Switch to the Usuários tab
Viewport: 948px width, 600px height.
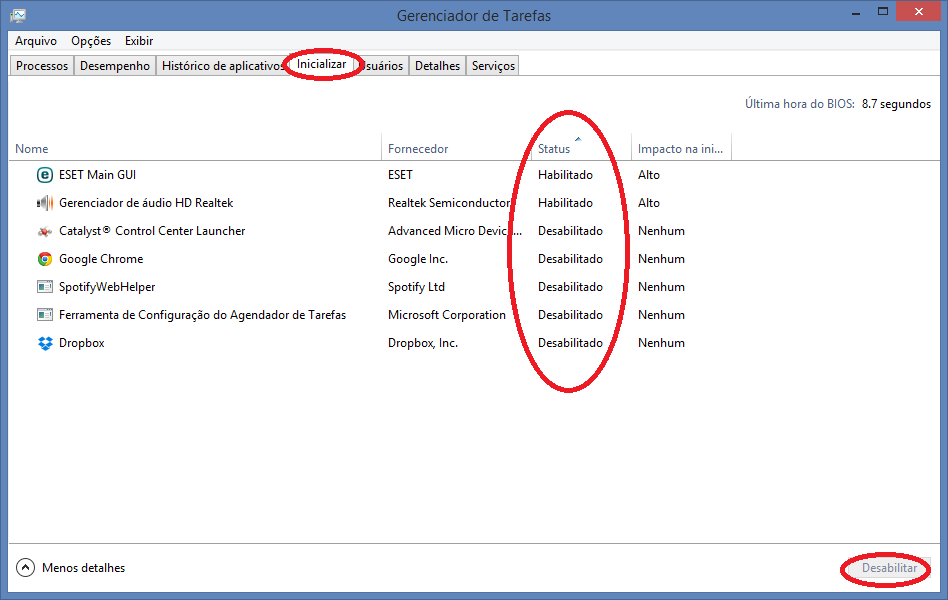[x=382, y=65]
